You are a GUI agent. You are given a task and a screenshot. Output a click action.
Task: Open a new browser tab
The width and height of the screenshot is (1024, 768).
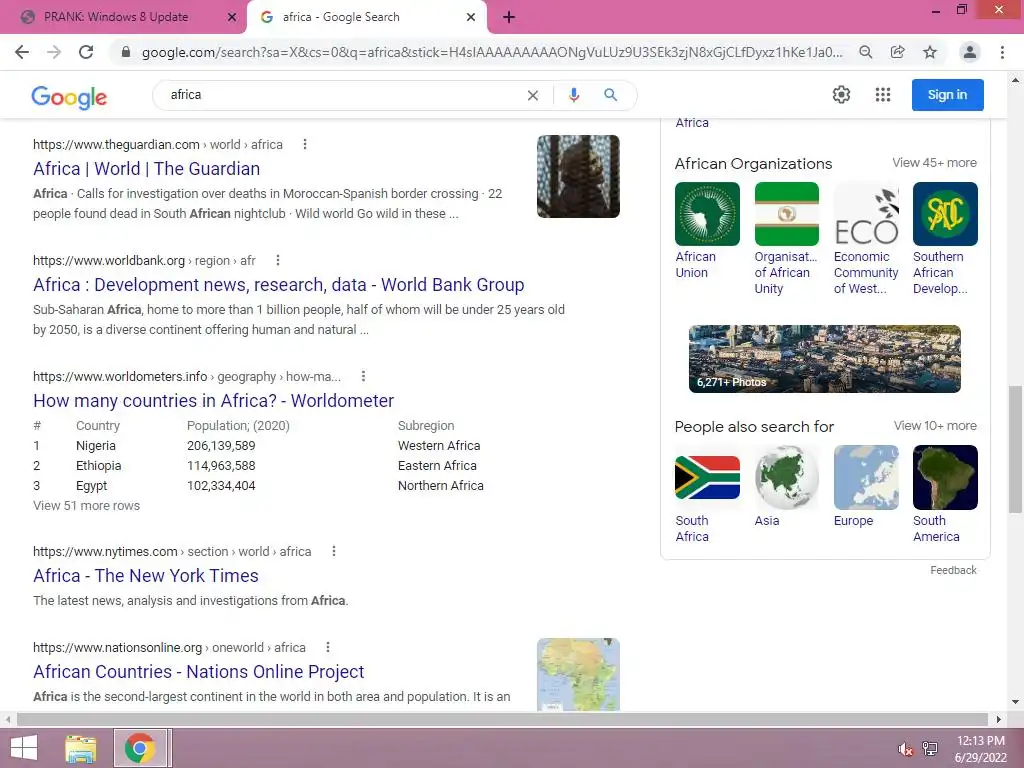509,17
